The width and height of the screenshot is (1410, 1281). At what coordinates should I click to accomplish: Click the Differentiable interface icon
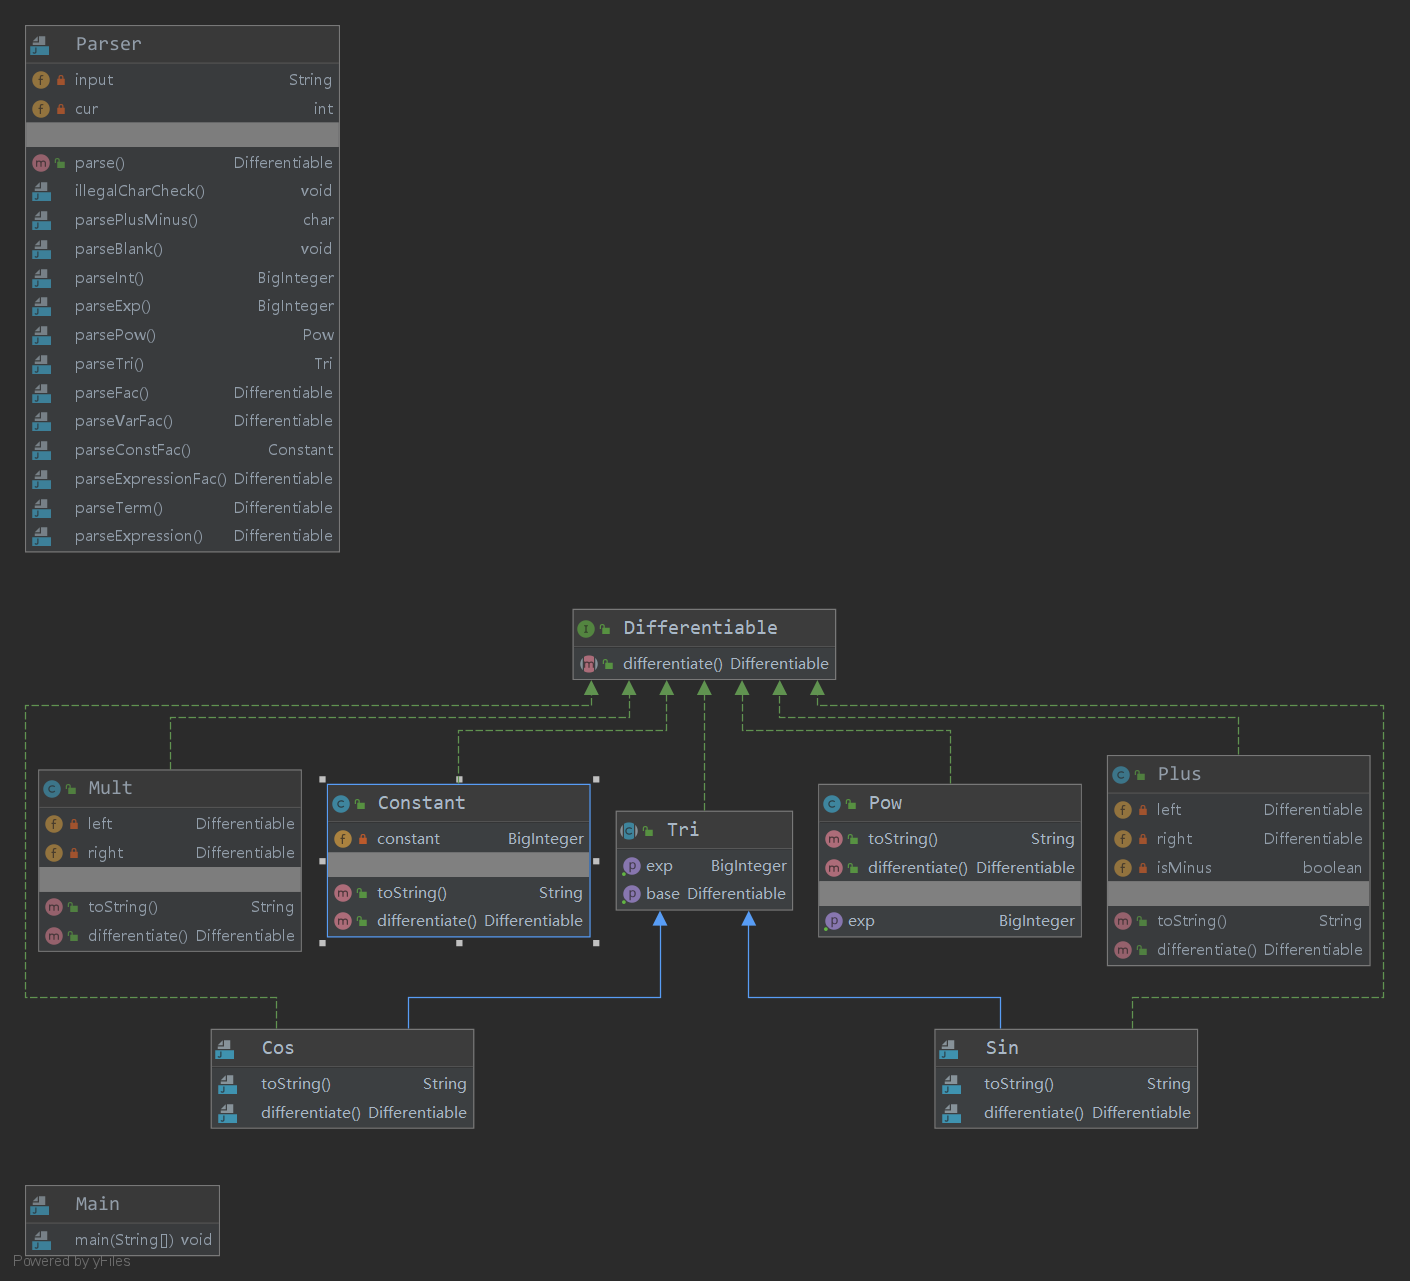tap(586, 629)
